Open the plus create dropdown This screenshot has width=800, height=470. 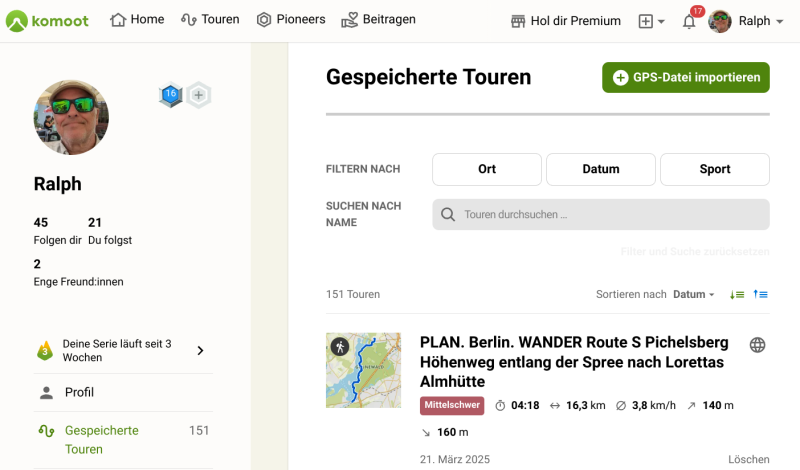coord(651,21)
